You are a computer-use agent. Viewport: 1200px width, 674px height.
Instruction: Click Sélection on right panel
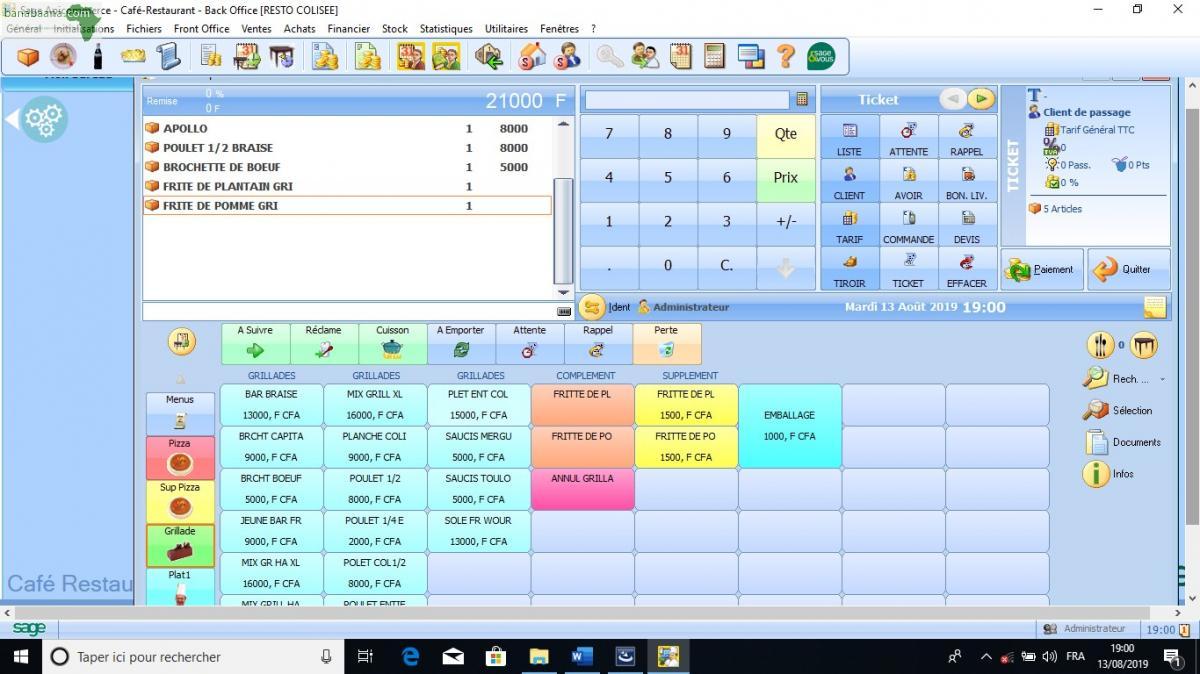[x=1118, y=410]
